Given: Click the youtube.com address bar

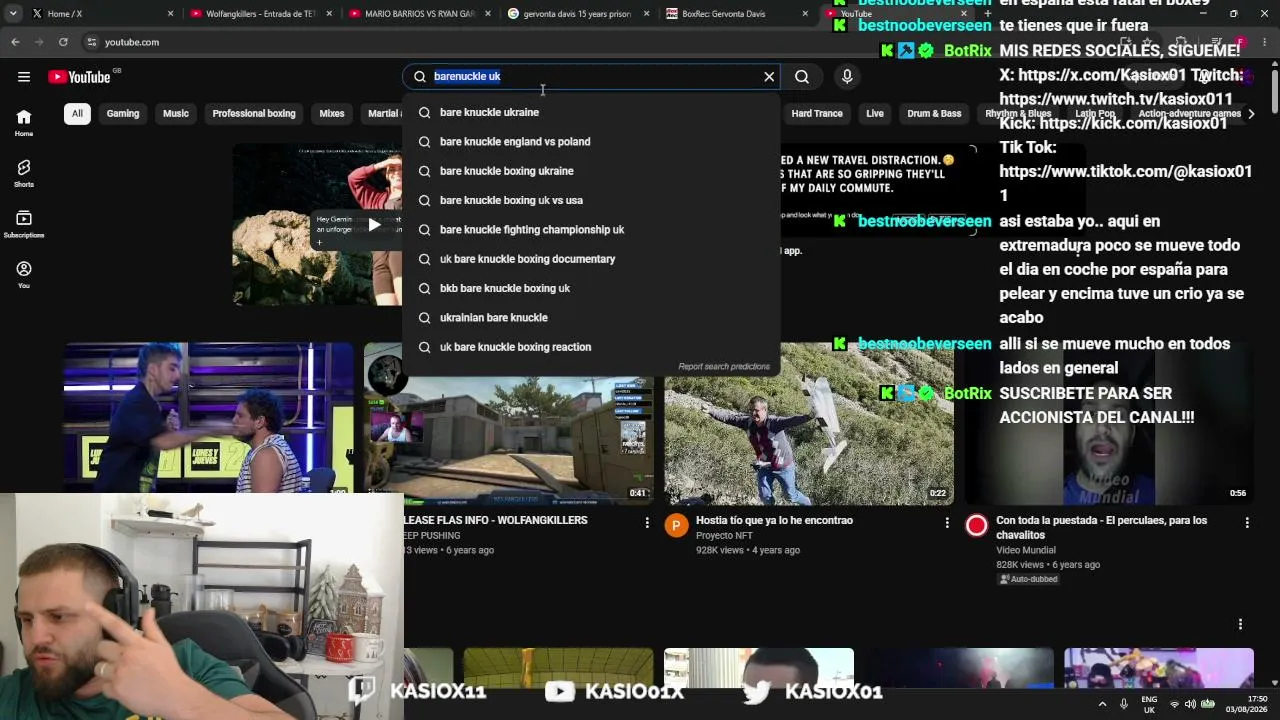Looking at the screenshot, I should pos(600,42).
